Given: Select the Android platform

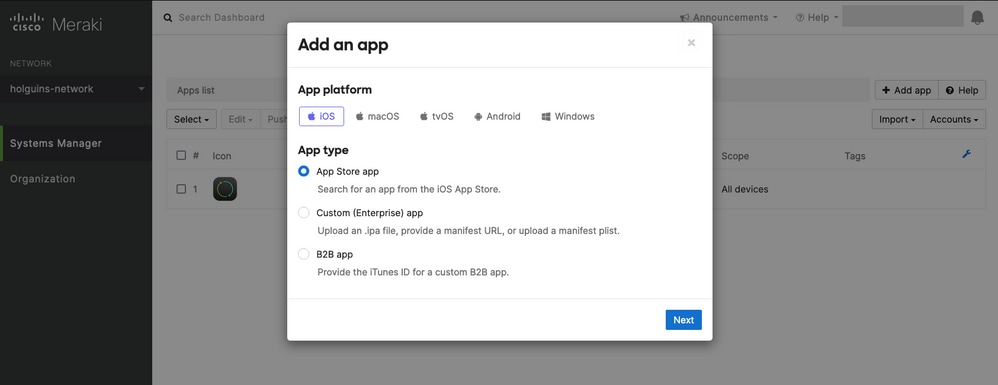Looking at the screenshot, I should tap(497, 116).
